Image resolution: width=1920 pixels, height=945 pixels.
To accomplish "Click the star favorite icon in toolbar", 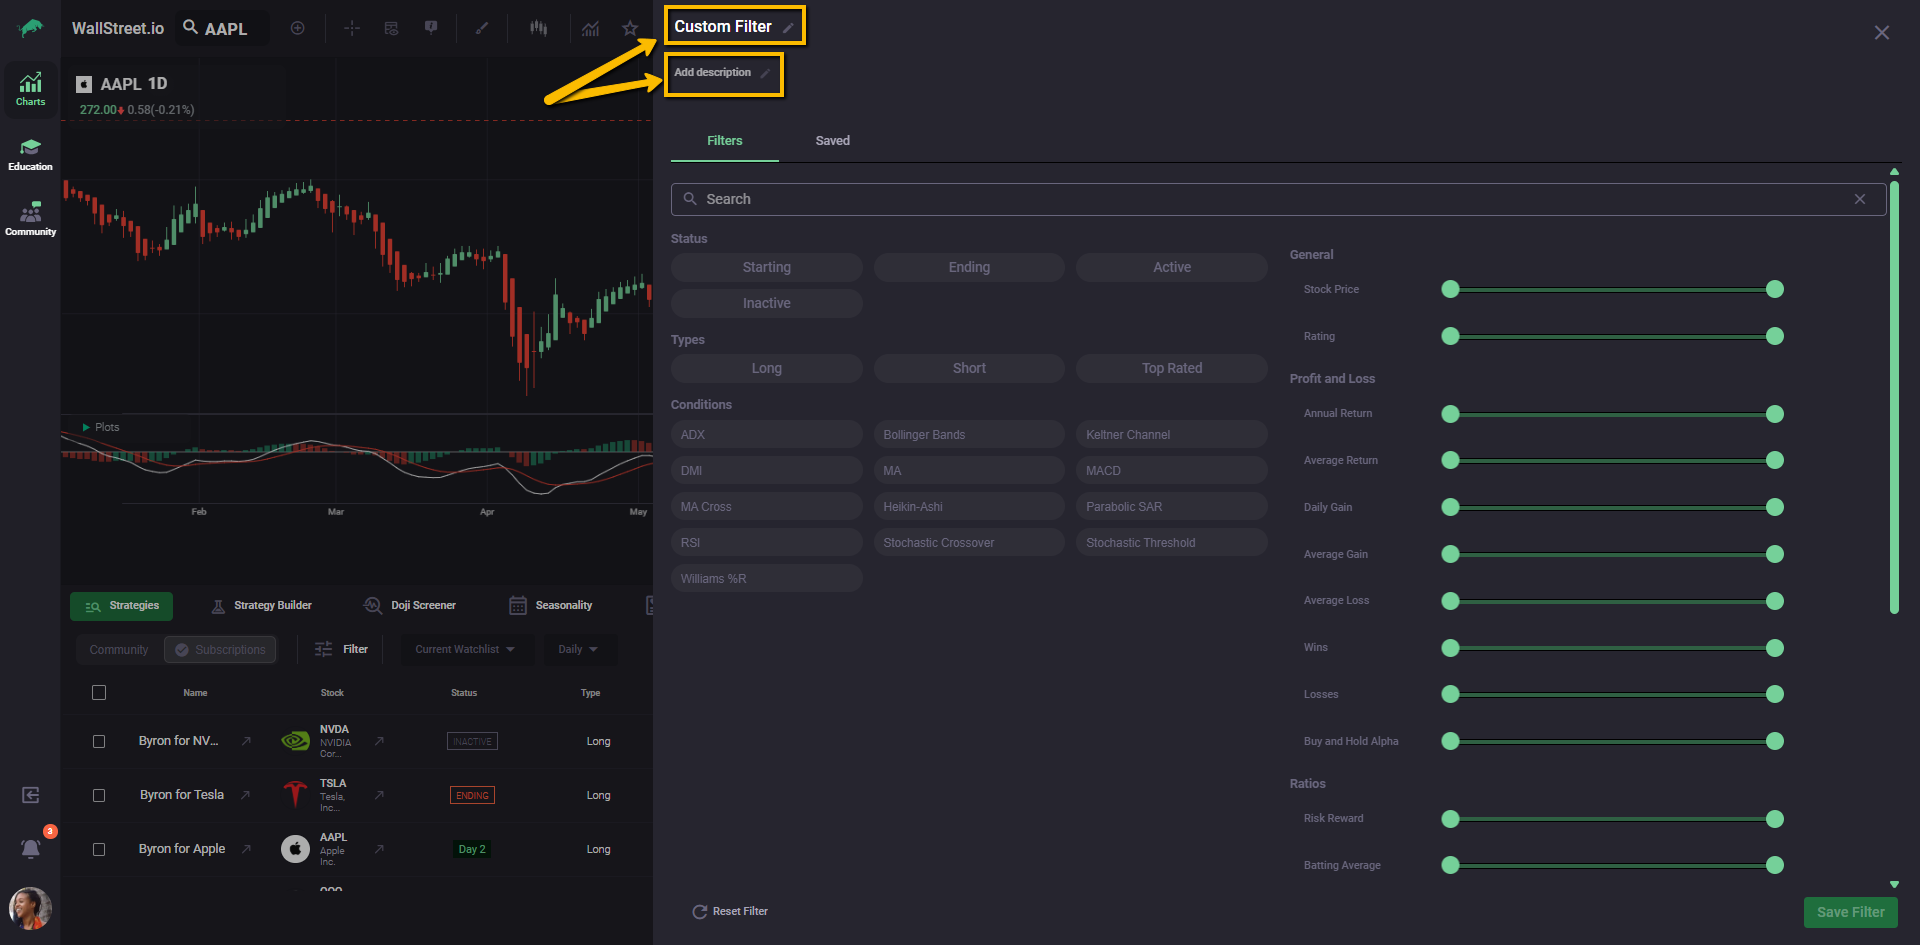I will tap(630, 28).
